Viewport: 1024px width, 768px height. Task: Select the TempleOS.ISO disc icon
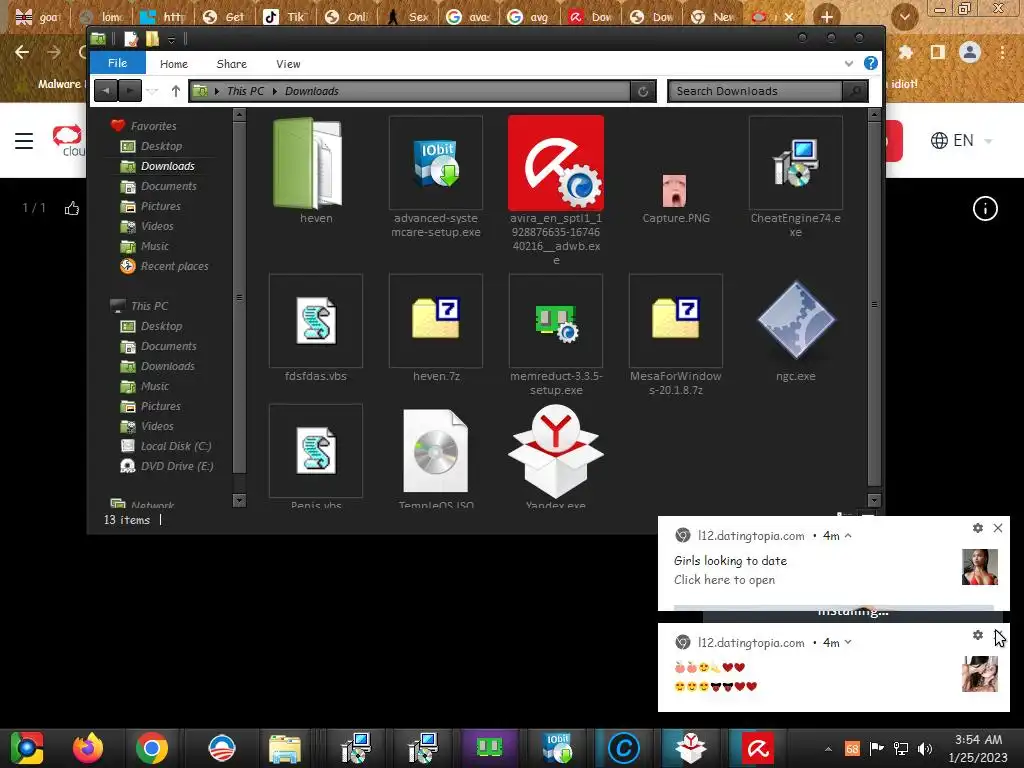click(436, 451)
